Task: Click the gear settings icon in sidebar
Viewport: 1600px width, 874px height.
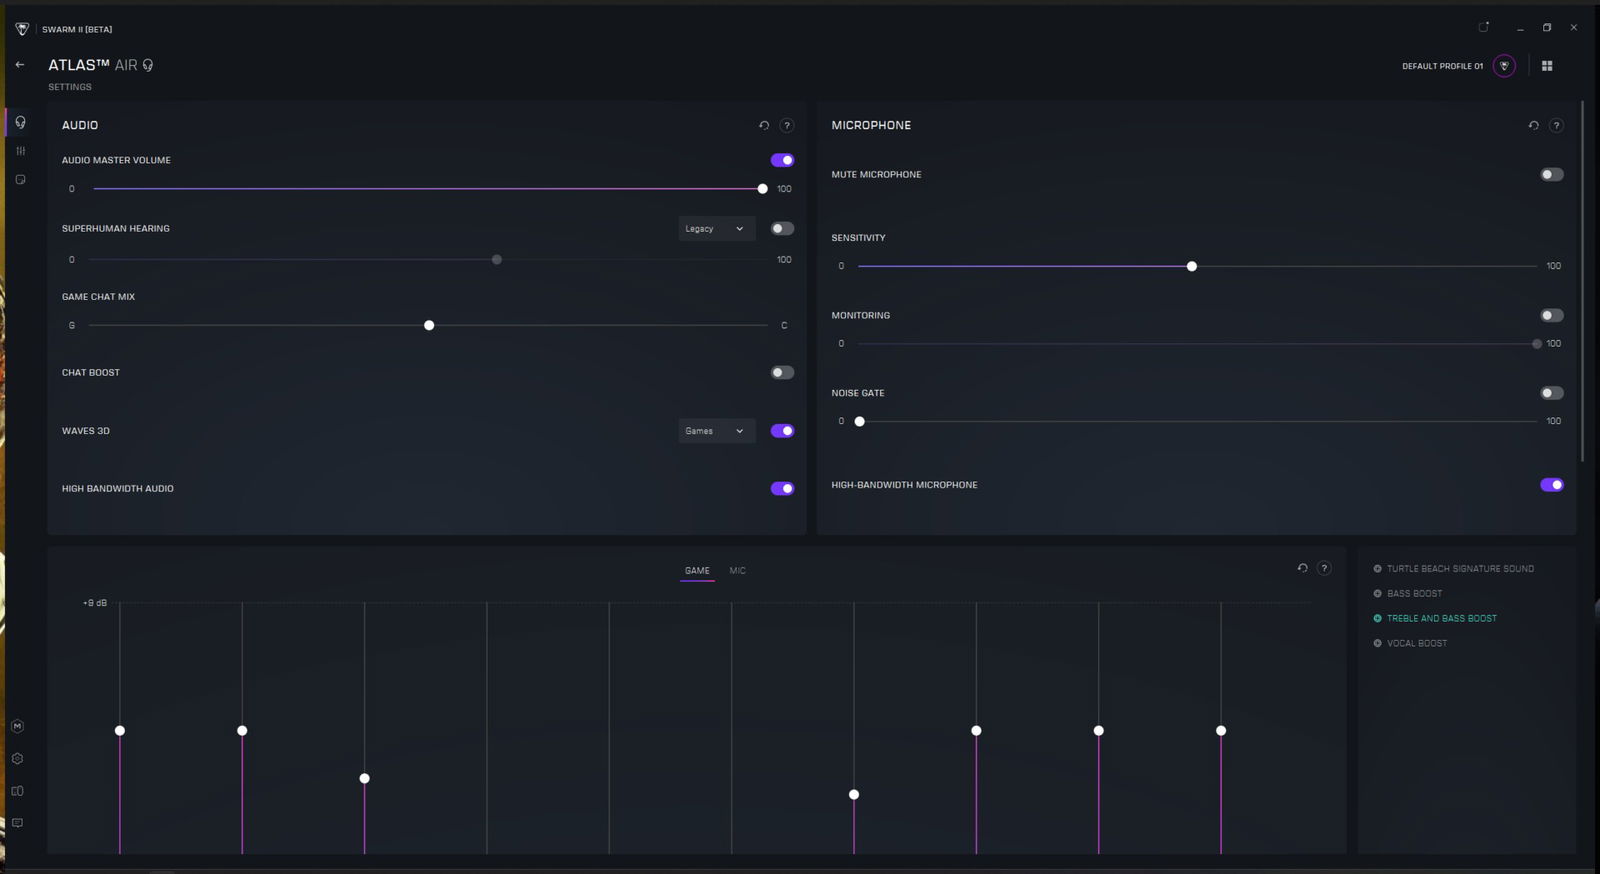Action: 17,759
